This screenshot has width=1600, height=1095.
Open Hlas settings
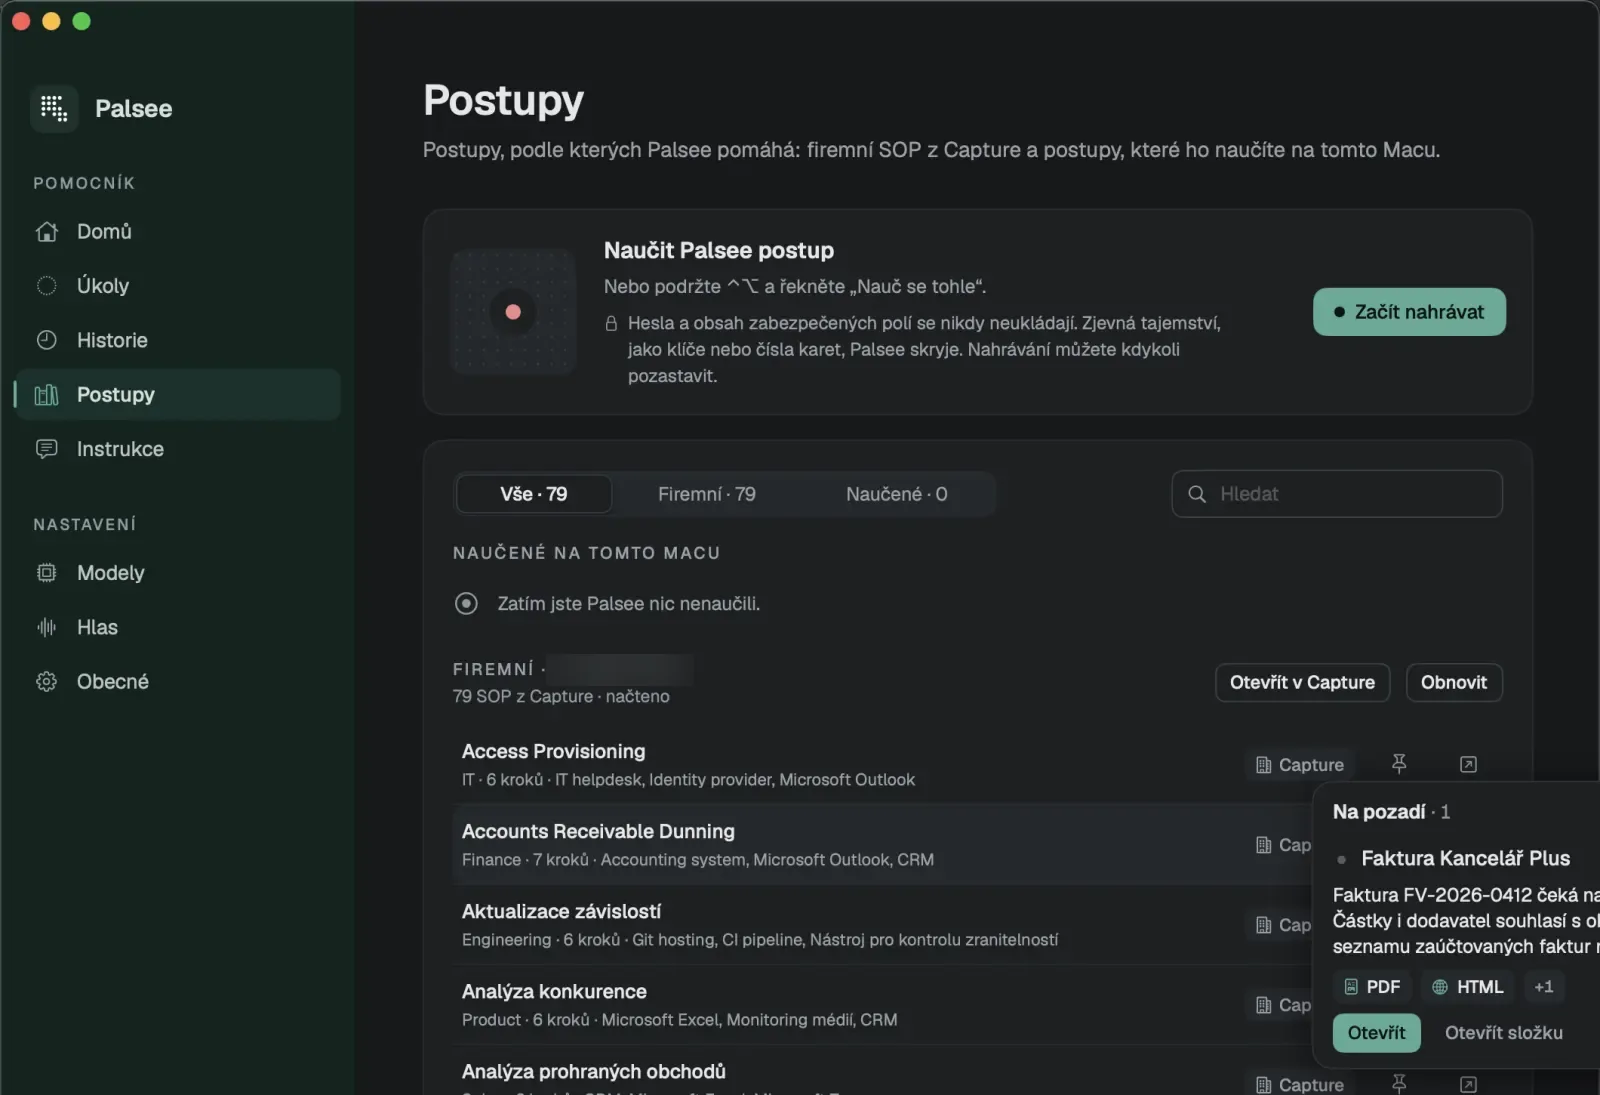[x=178, y=627]
